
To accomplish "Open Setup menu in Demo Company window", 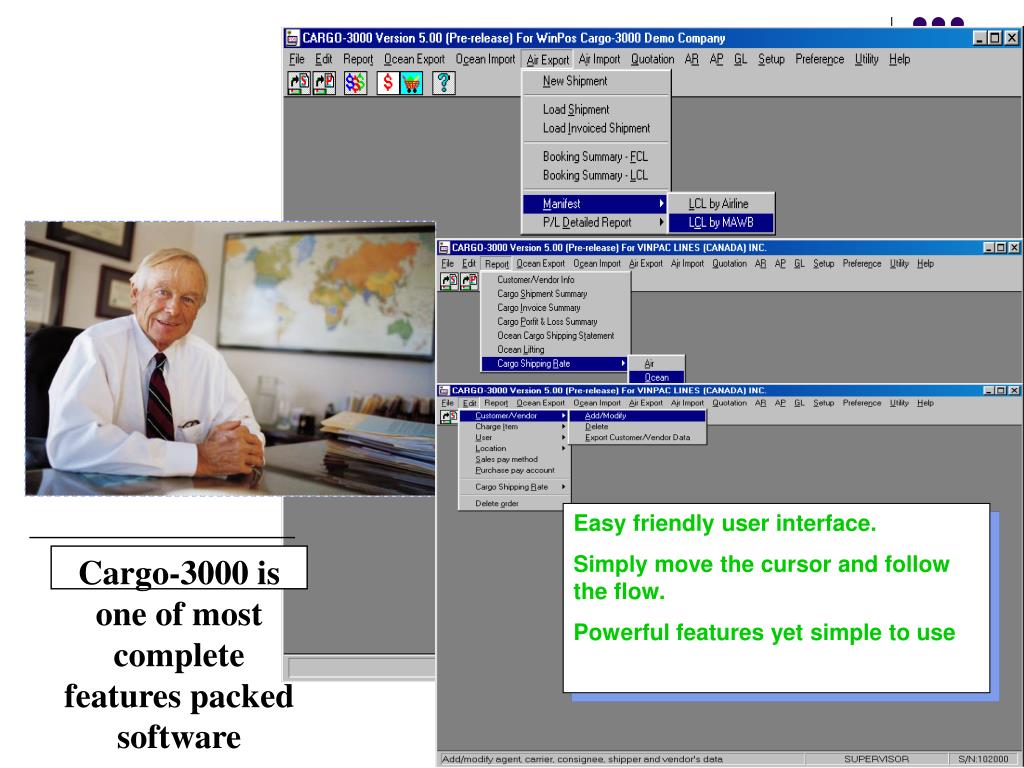I will coord(771,59).
